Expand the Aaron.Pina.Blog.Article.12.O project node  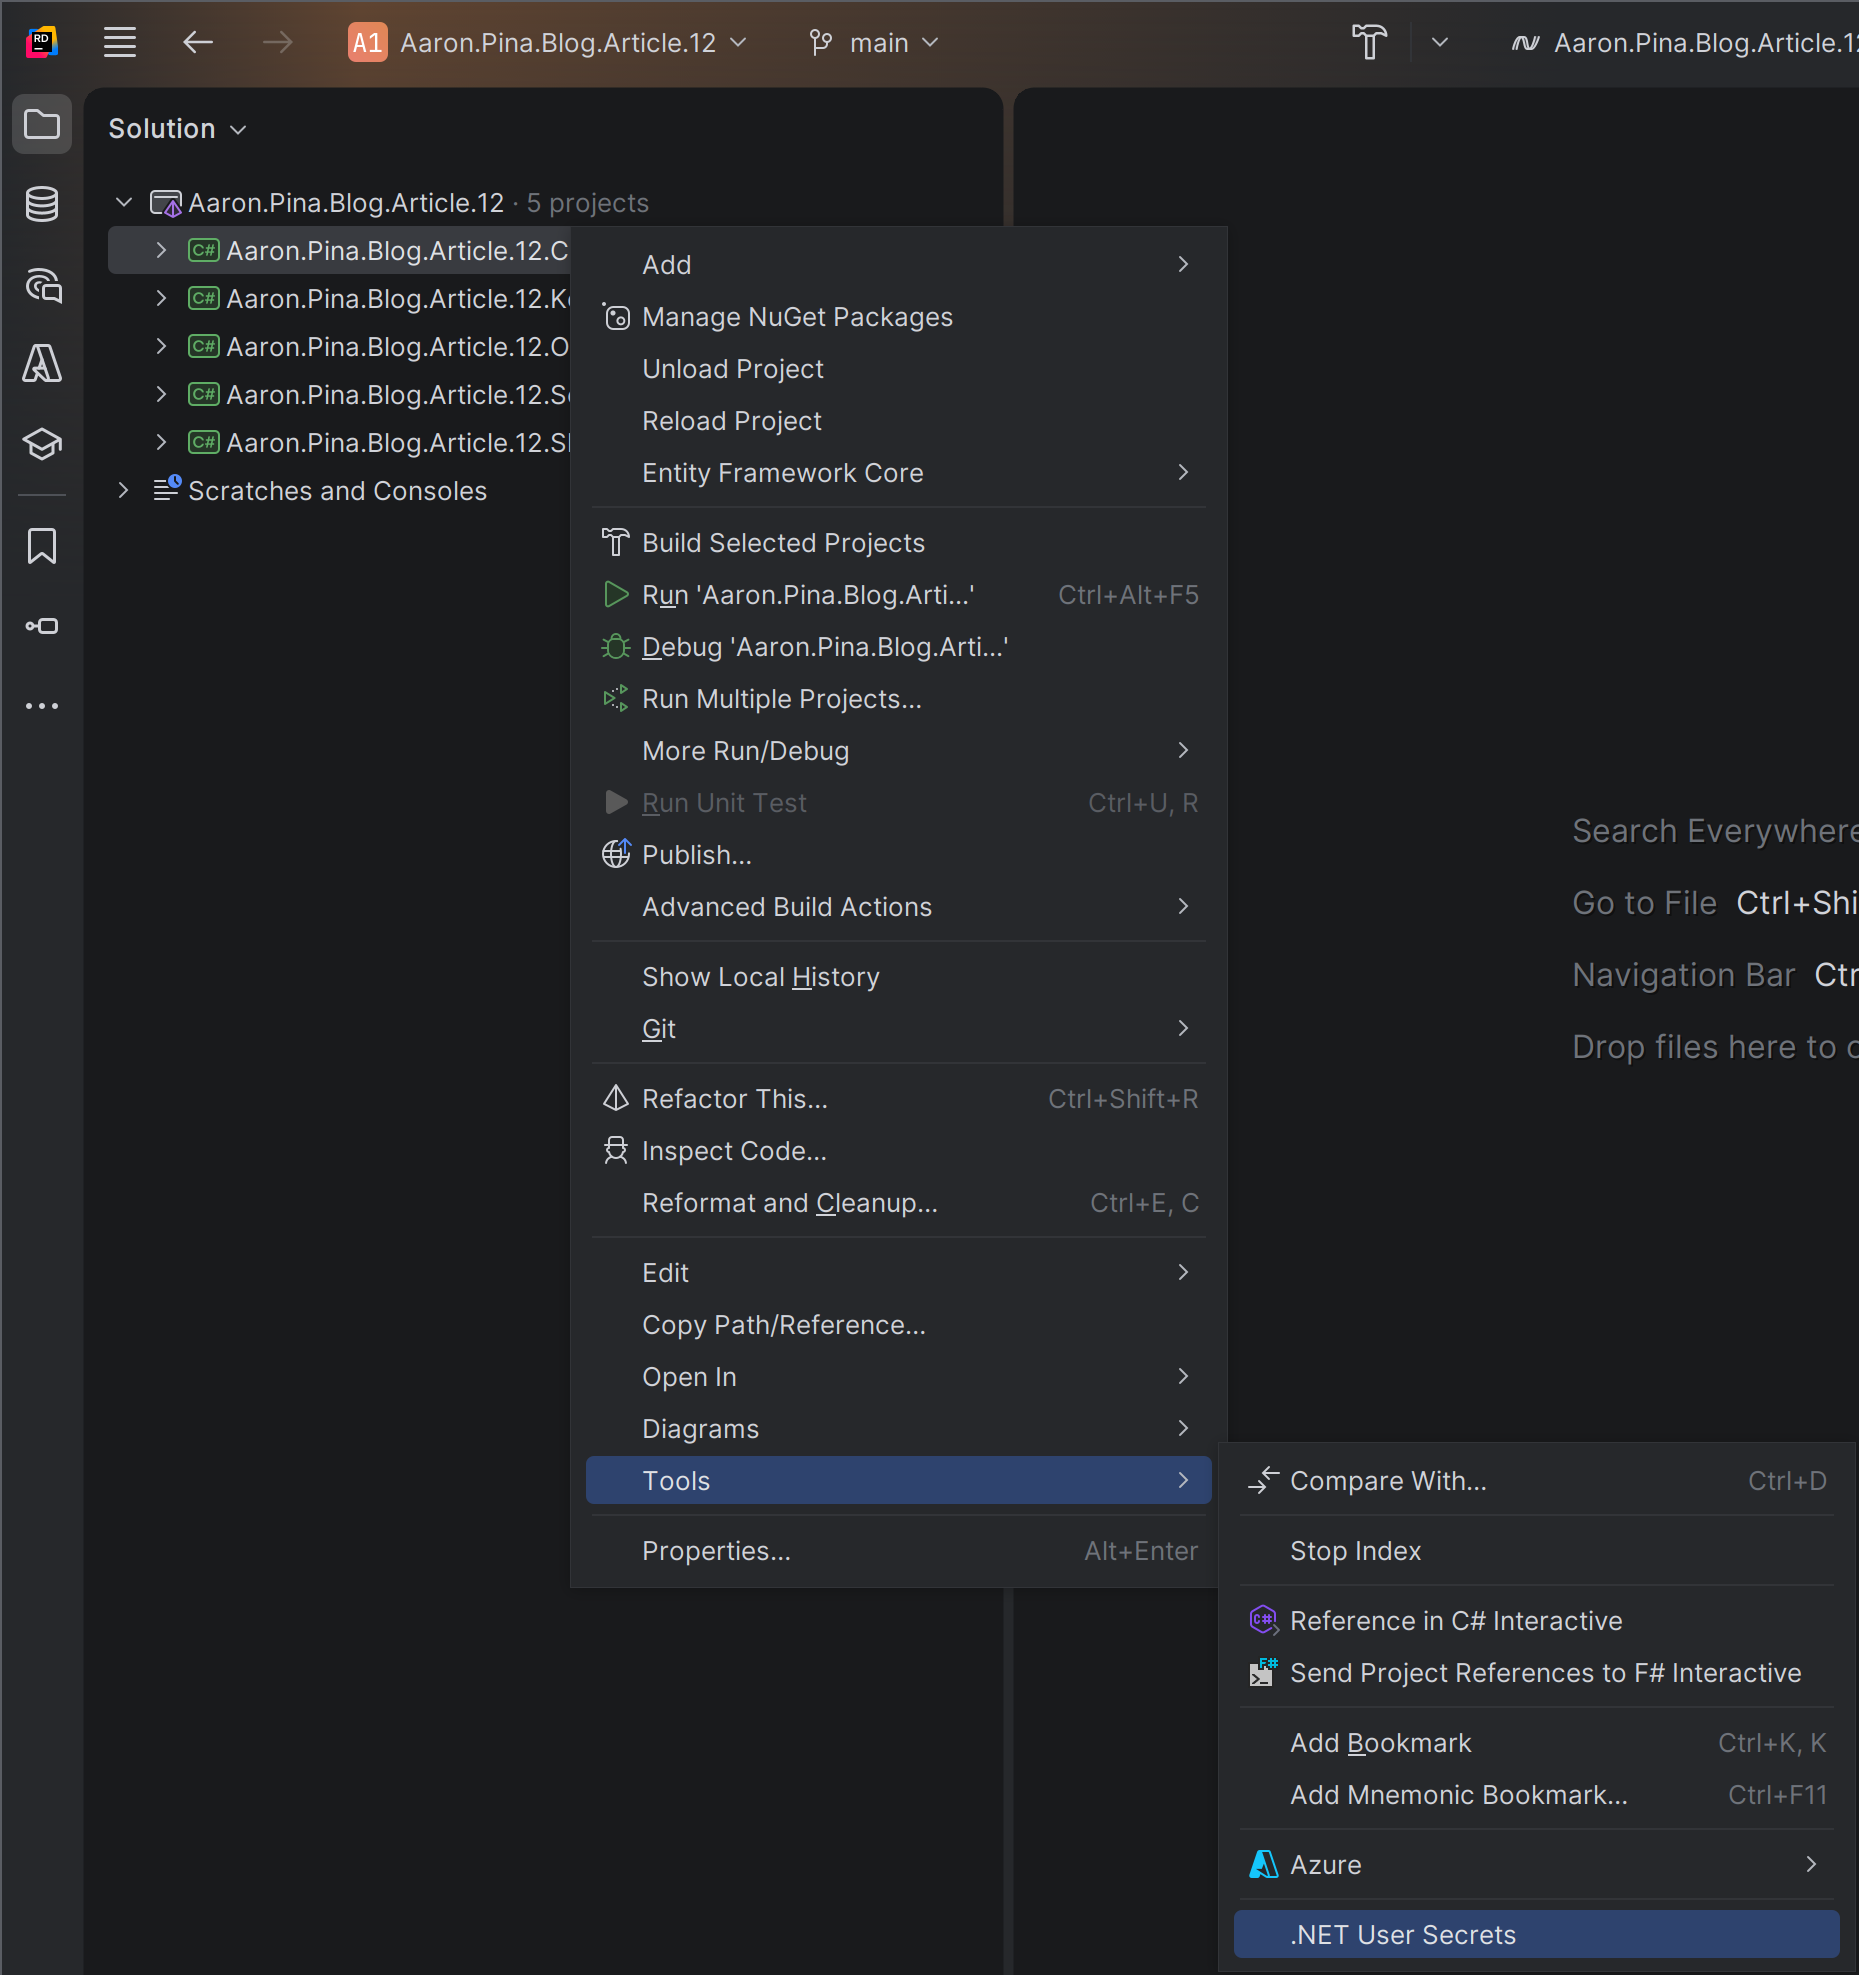coord(161,347)
